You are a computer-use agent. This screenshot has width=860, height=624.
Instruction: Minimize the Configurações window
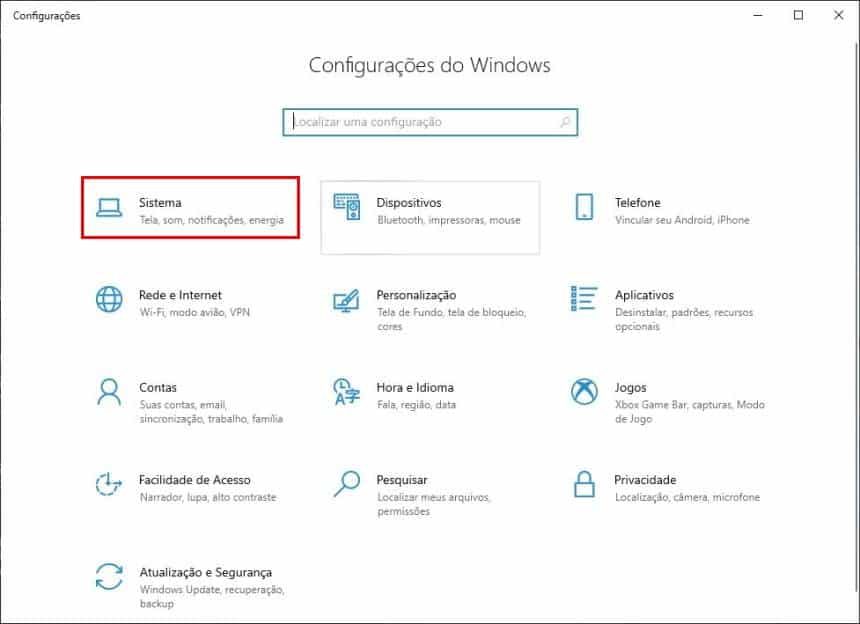tap(758, 15)
